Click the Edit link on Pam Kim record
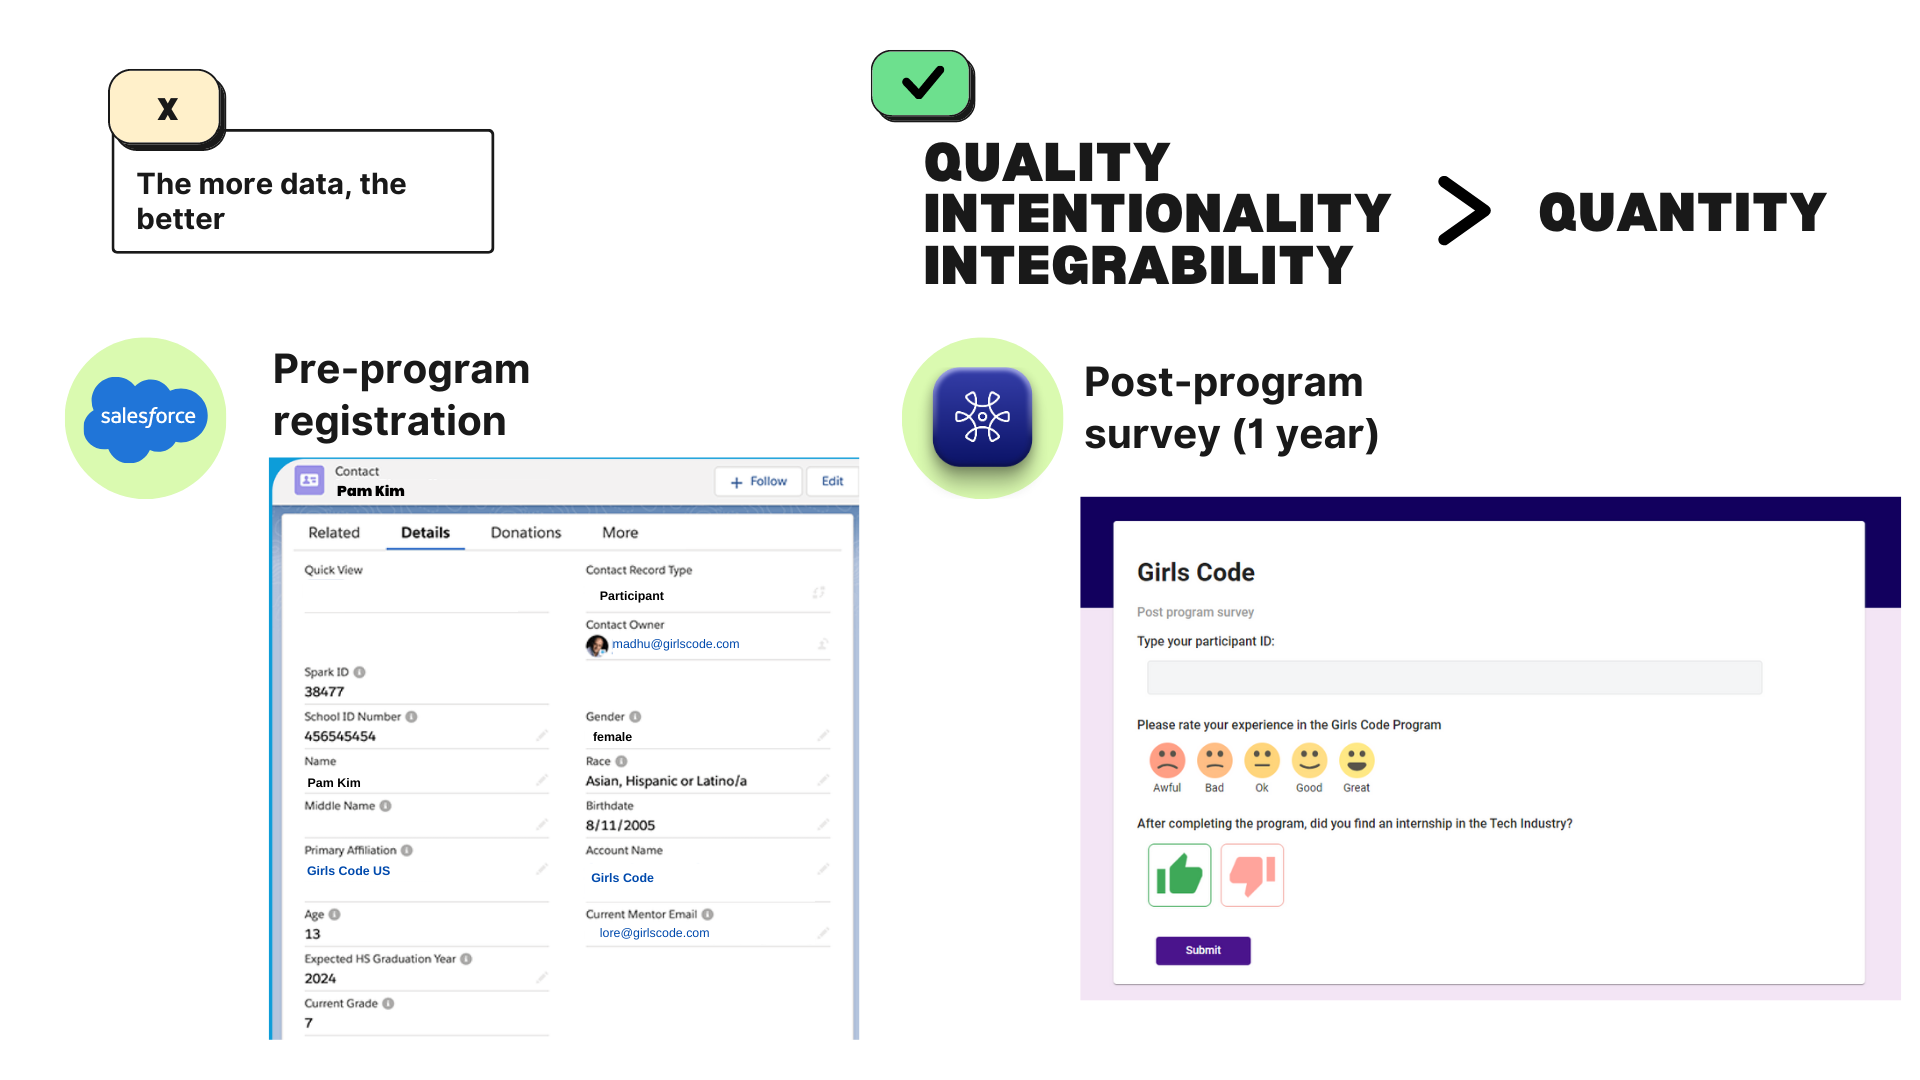Image resolution: width=1920 pixels, height=1080 pixels. tap(832, 480)
